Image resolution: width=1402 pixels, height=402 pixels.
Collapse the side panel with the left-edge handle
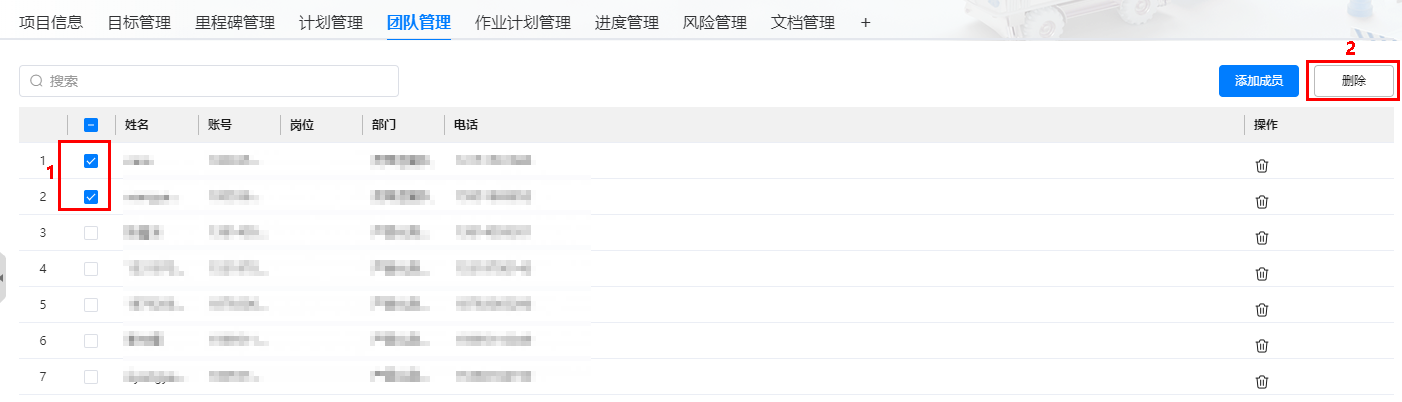(x=3, y=277)
